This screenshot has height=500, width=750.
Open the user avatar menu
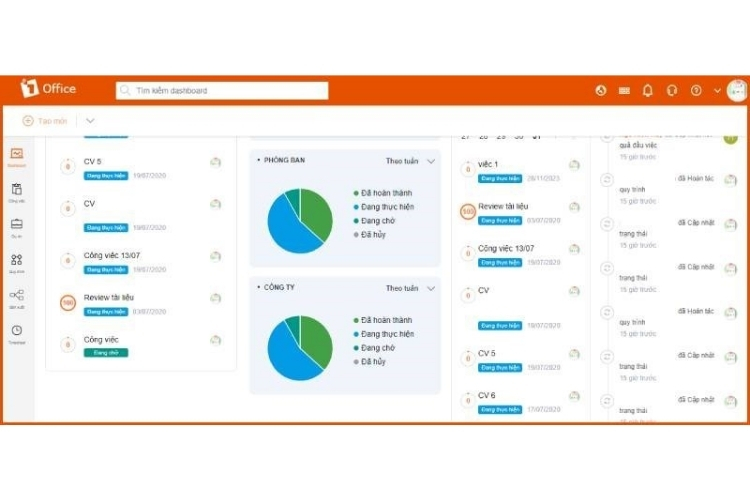coord(736,90)
